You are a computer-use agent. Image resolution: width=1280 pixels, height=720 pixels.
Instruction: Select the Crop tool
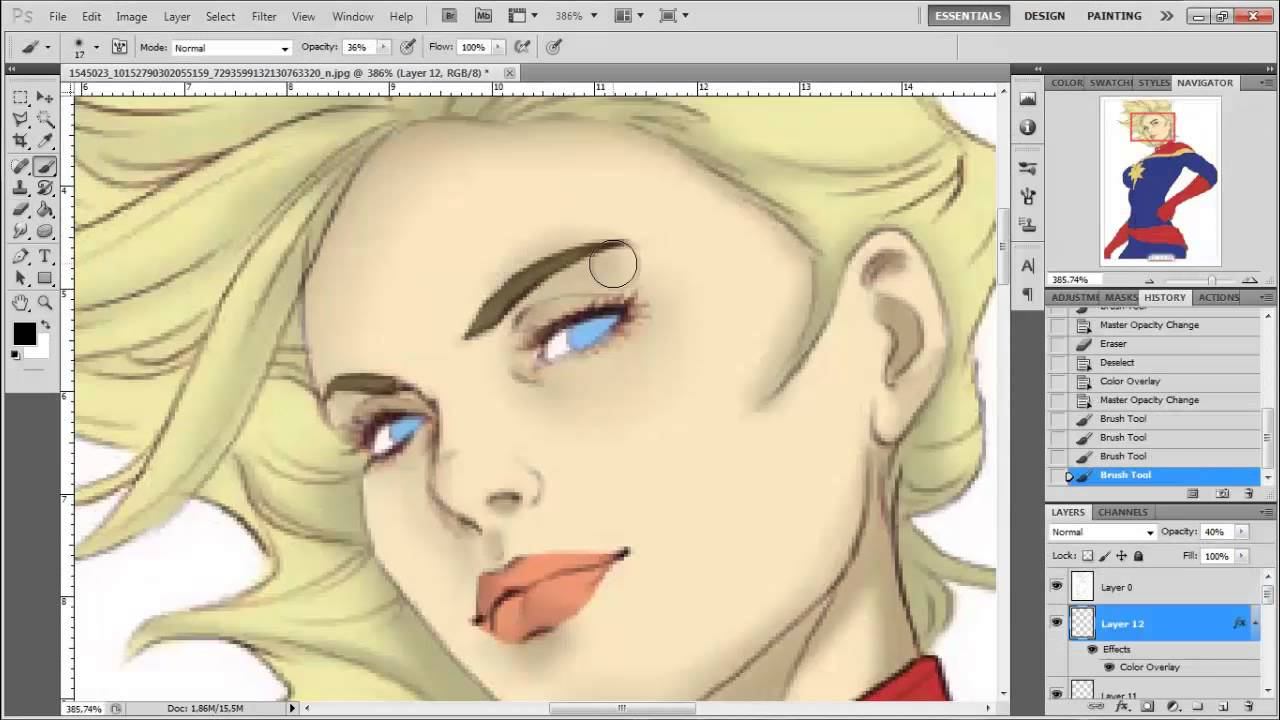(x=20, y=141)
